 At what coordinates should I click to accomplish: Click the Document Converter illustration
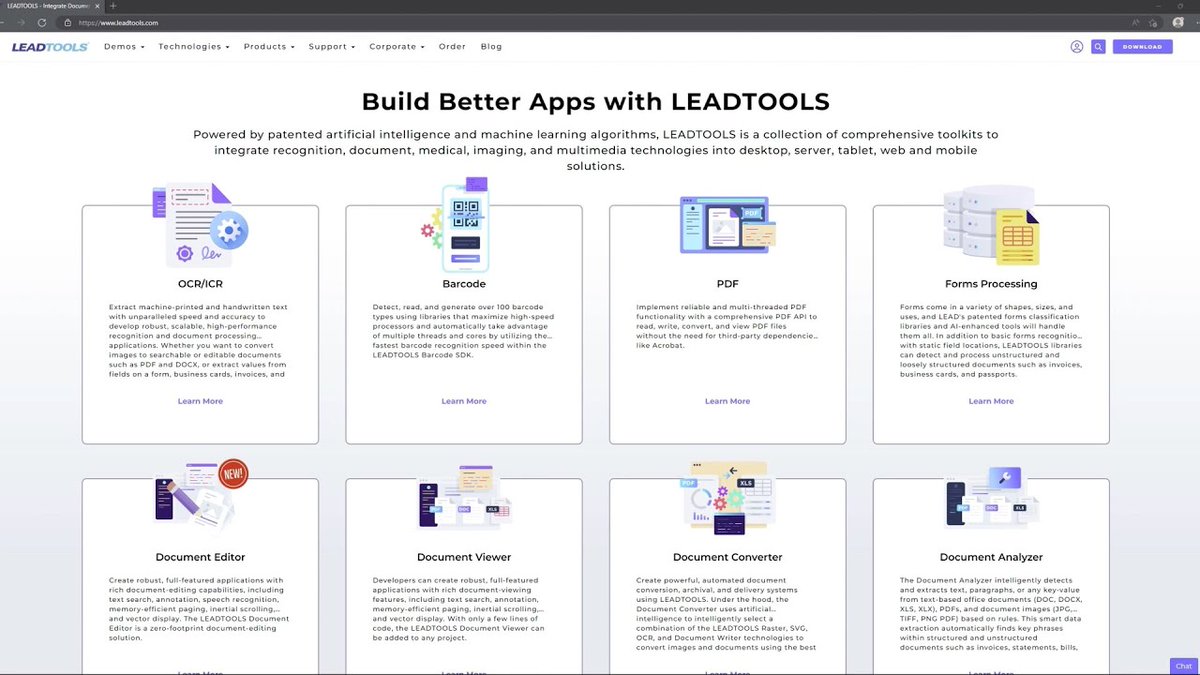[728, 497]
